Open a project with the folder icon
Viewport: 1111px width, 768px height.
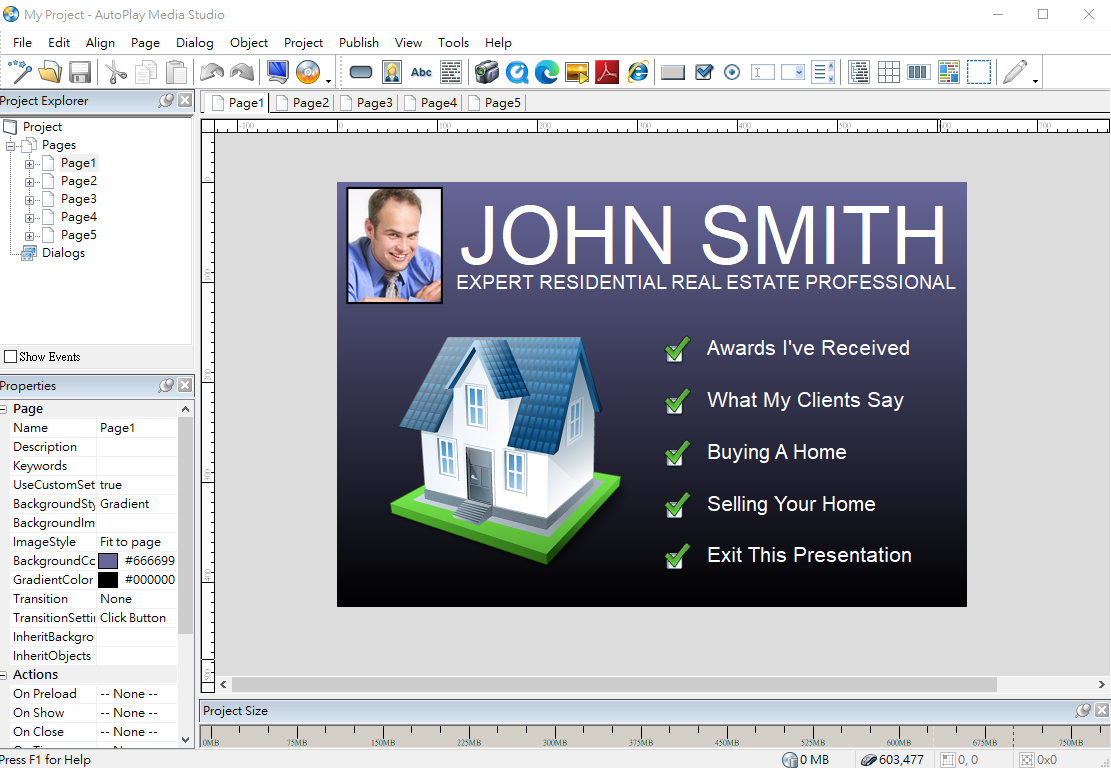[50, 72]
